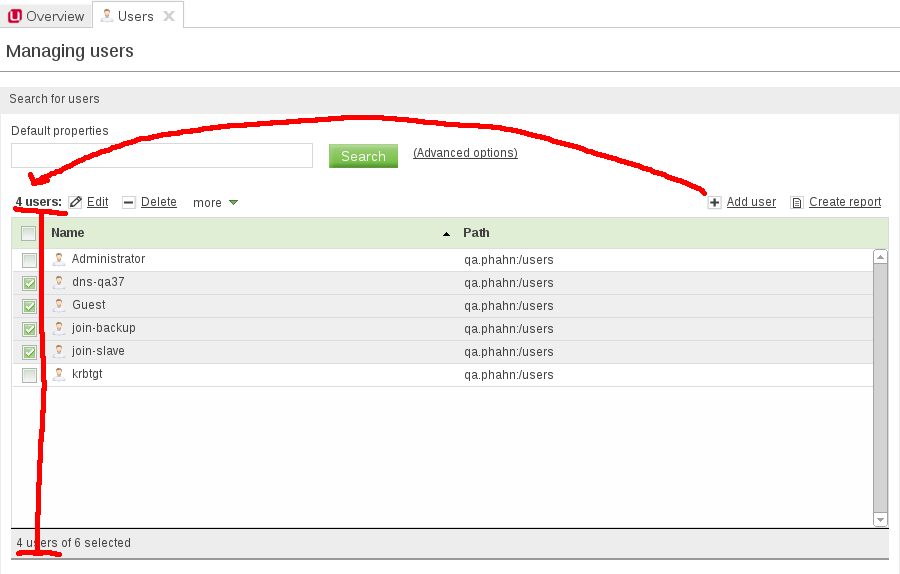Screen dimensions: 900x574
Task: Click the Create report document icon
Action: pos(797,202)
